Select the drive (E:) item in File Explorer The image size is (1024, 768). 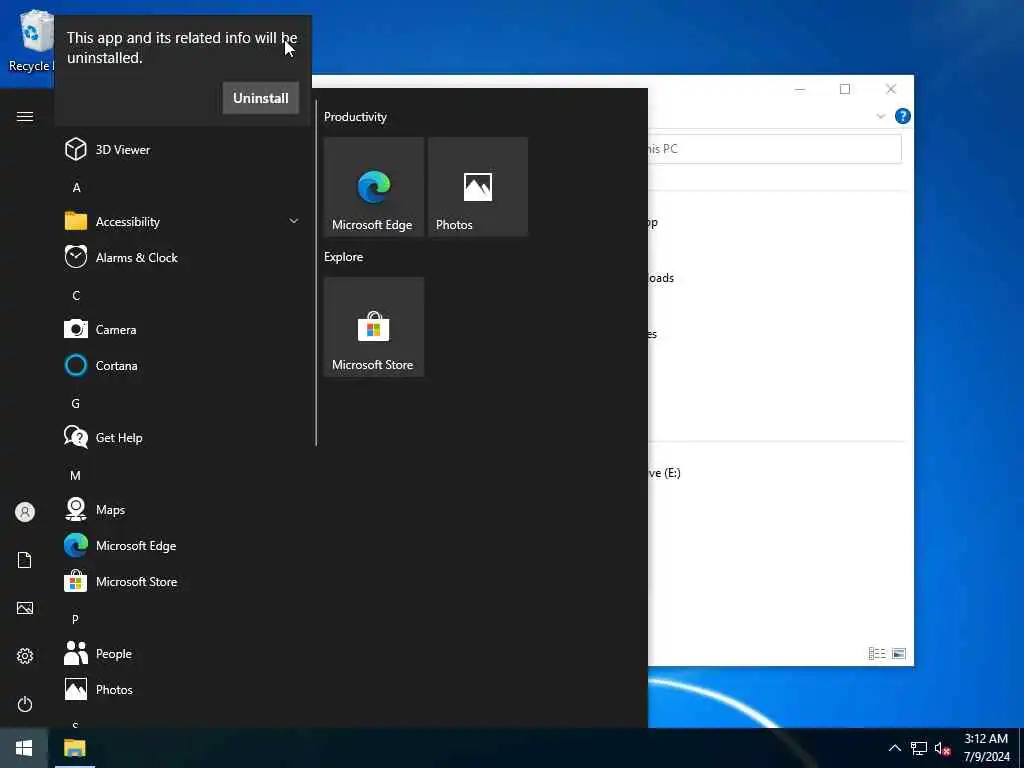[x=664, y=473]
